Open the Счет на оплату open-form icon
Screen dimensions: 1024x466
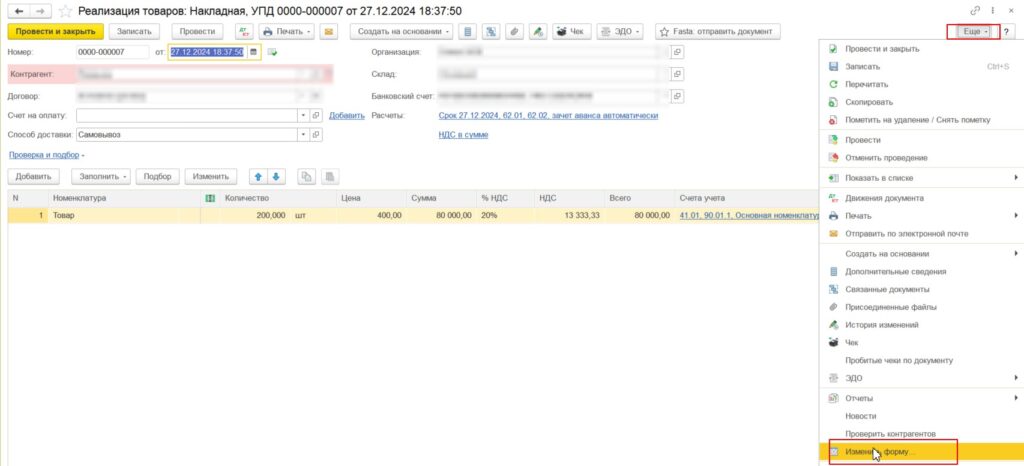pos(316,116)
